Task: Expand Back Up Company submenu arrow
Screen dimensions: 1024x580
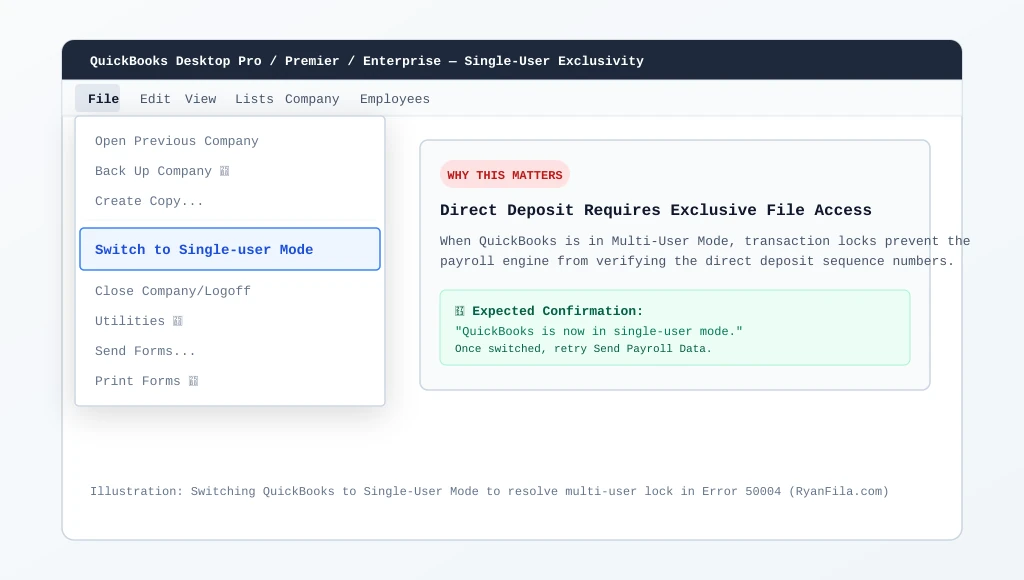Action: pos(225,171)
